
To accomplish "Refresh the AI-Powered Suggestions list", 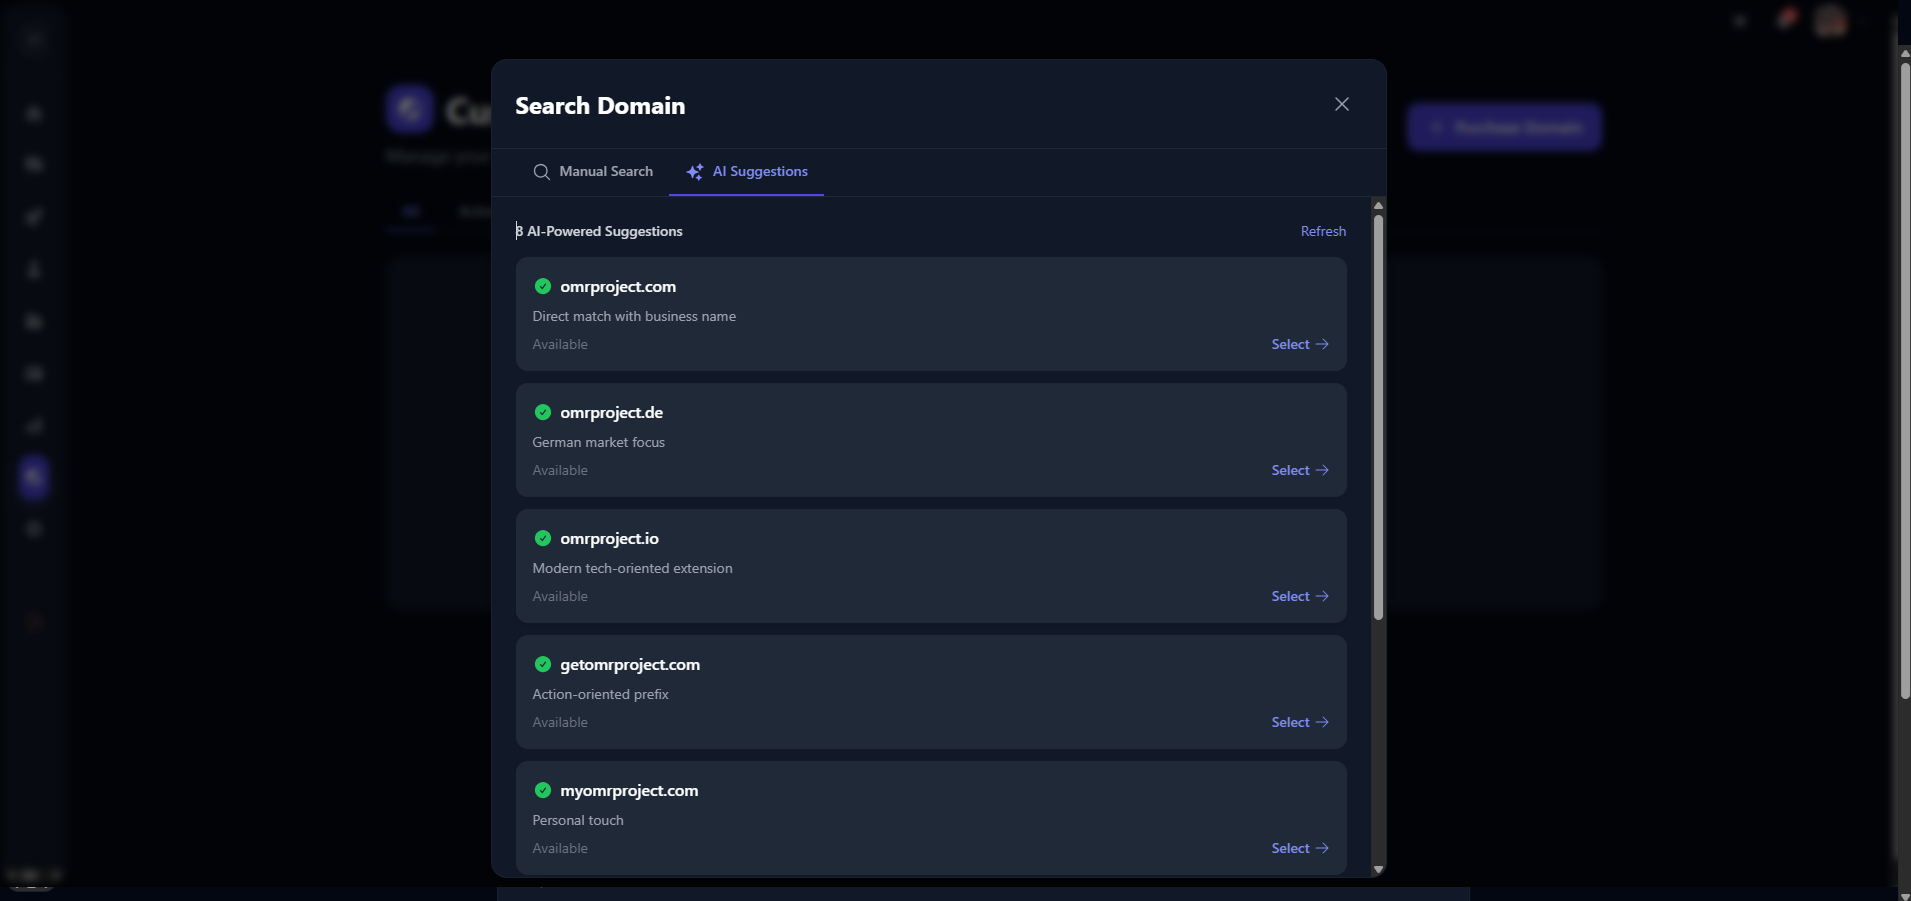I will pyautogui.click(x=1323, y=230).
